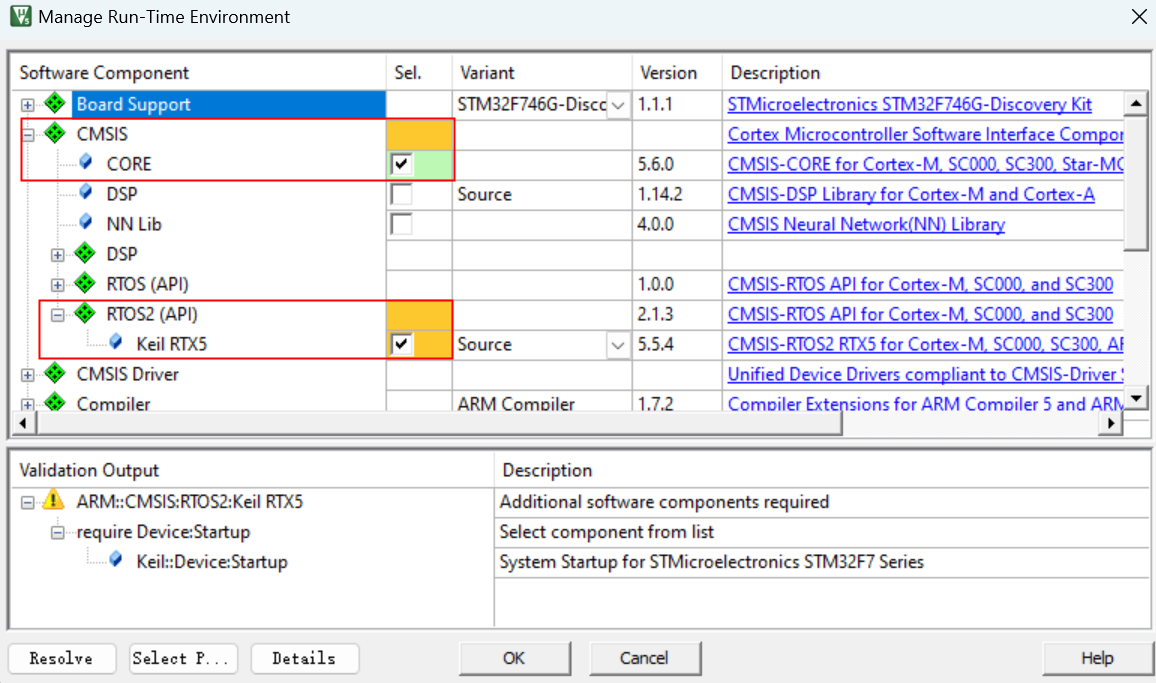Click the blue gem icon next to CORE

point(86,164)
